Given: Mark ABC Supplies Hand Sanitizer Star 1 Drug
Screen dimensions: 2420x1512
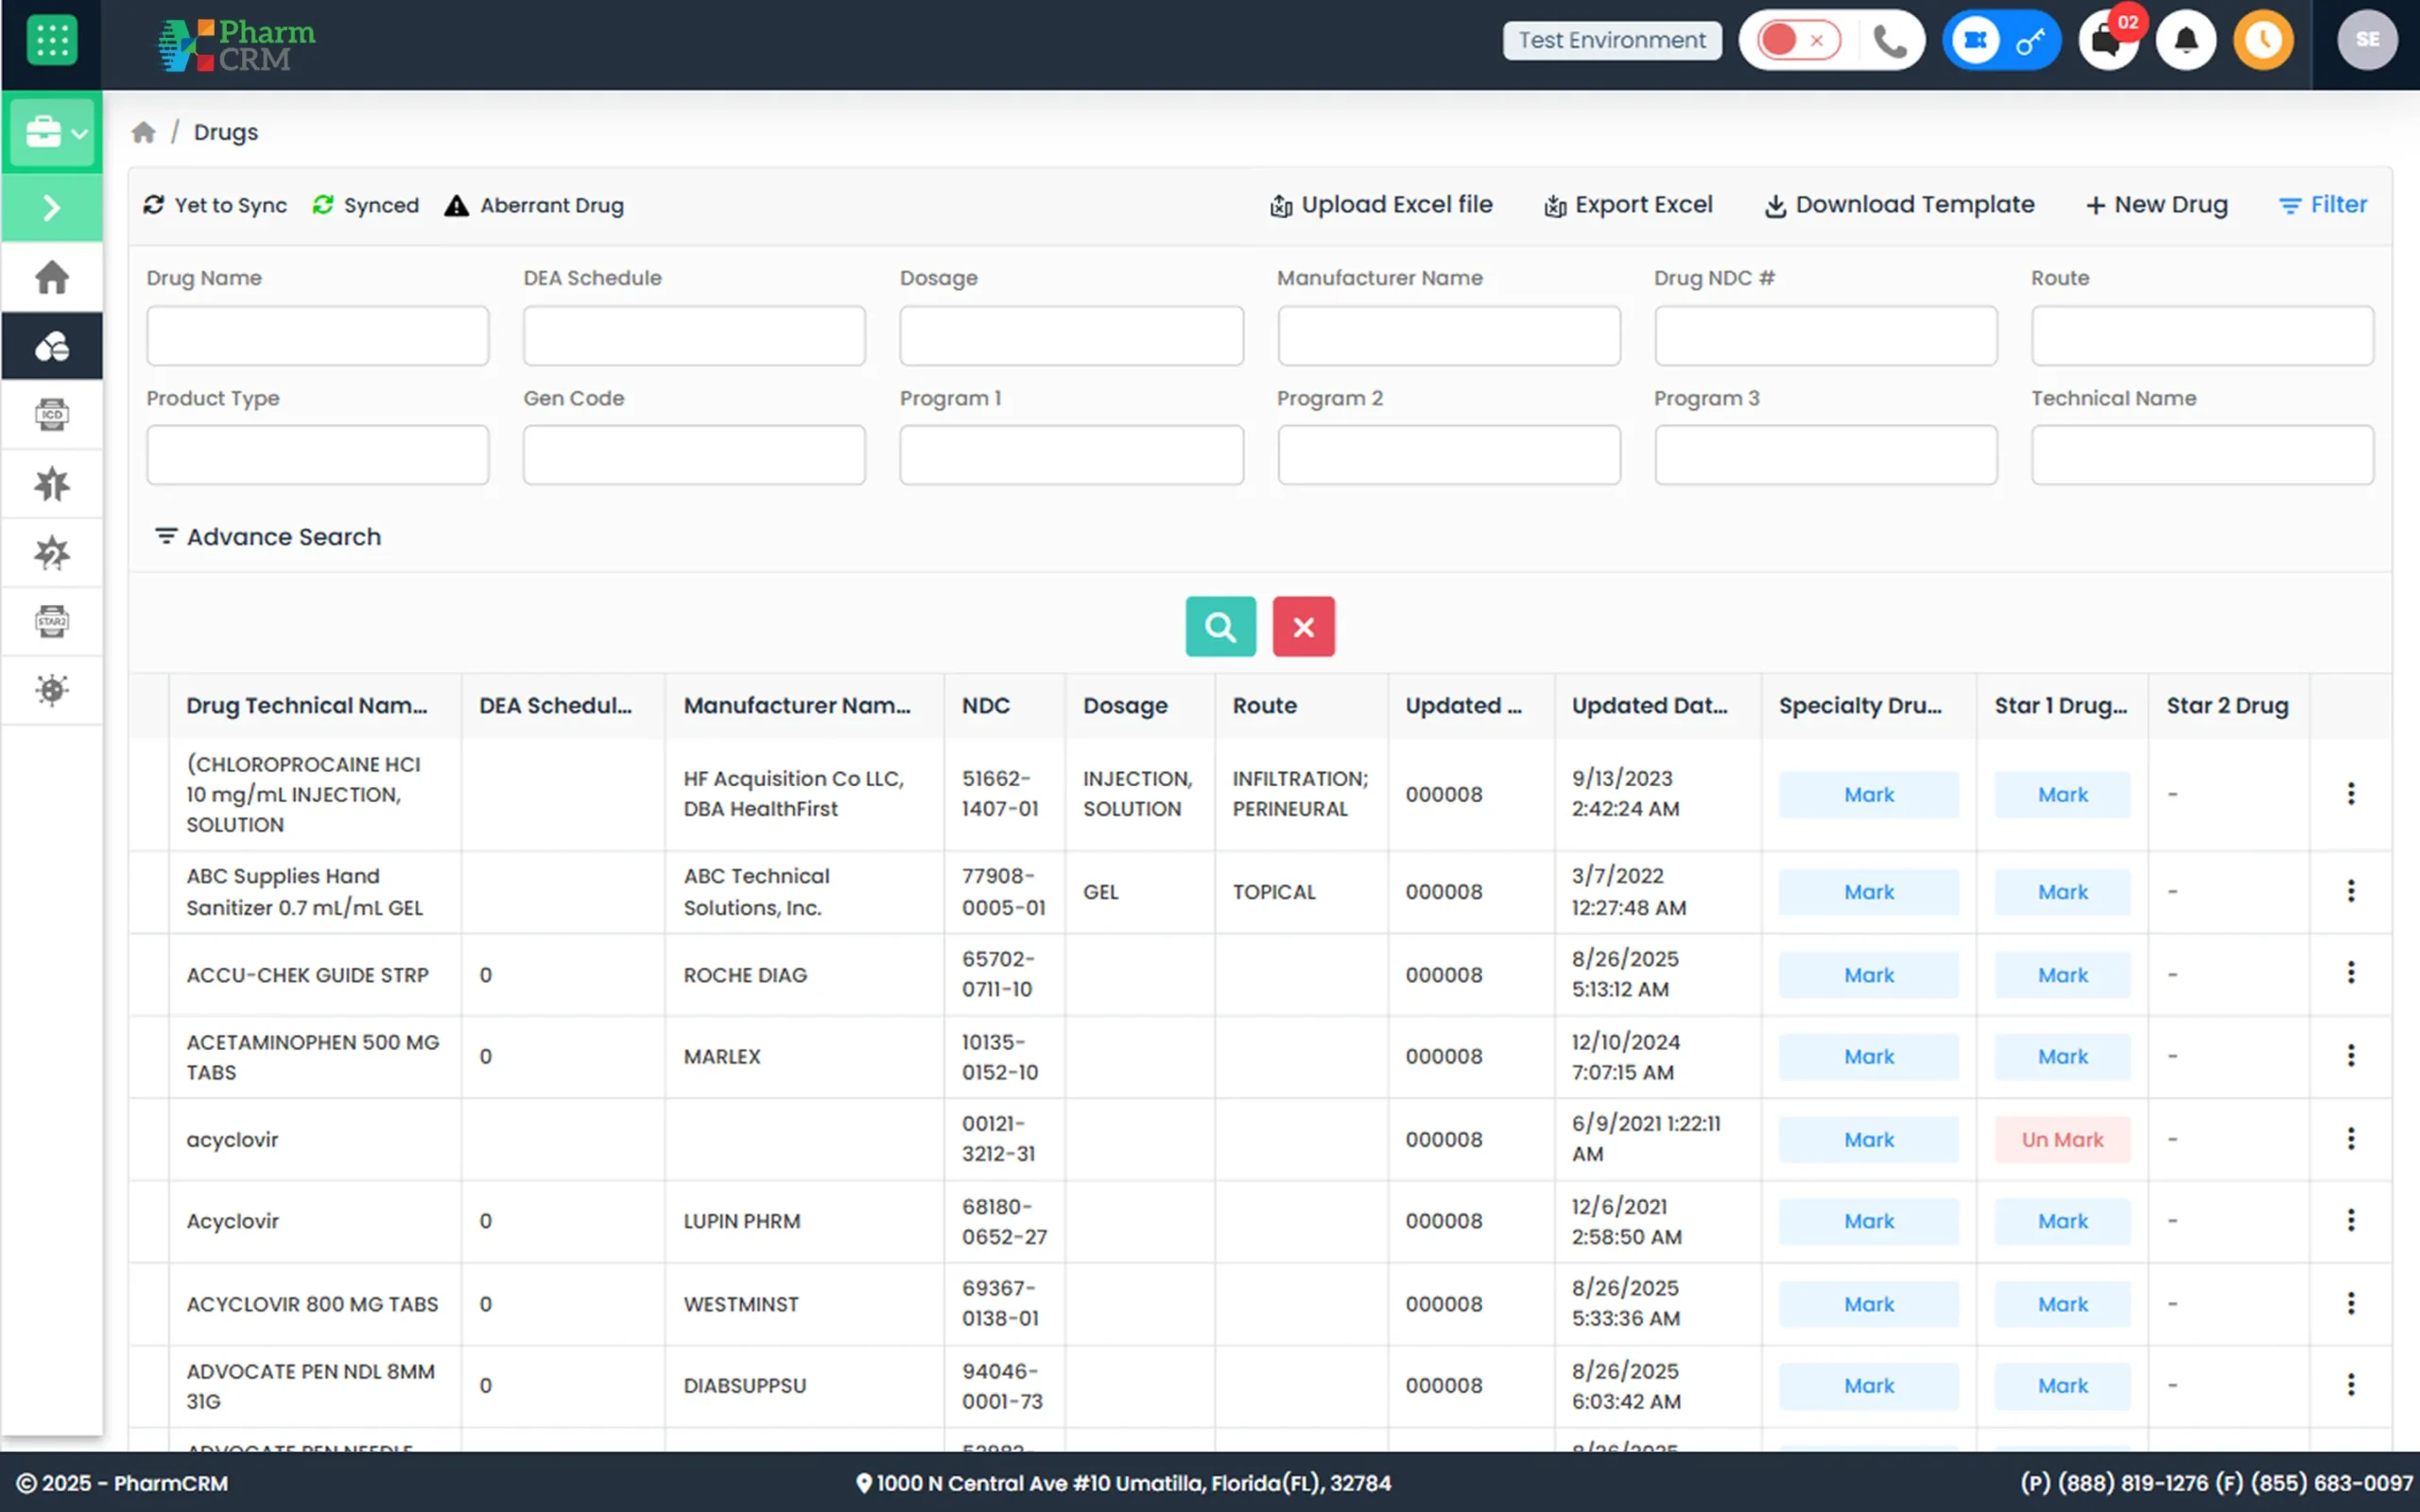Looking at the screenshot, I should point(2062,891).
